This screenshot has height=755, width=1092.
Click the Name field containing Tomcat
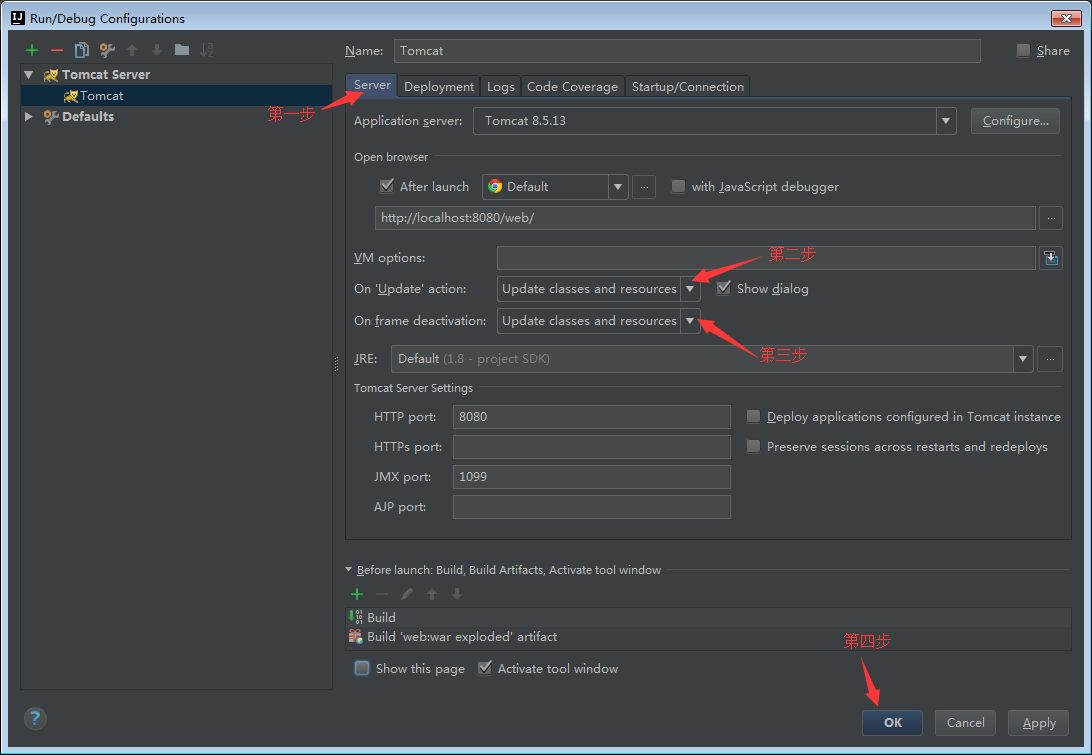point(687,51)
